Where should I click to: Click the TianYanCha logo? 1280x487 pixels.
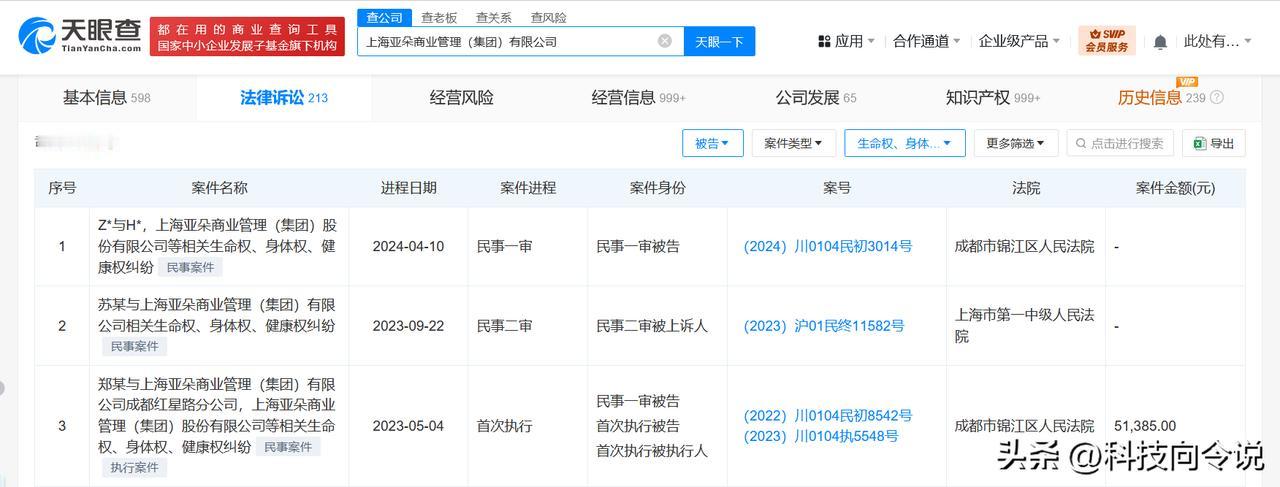pos(79,37)
